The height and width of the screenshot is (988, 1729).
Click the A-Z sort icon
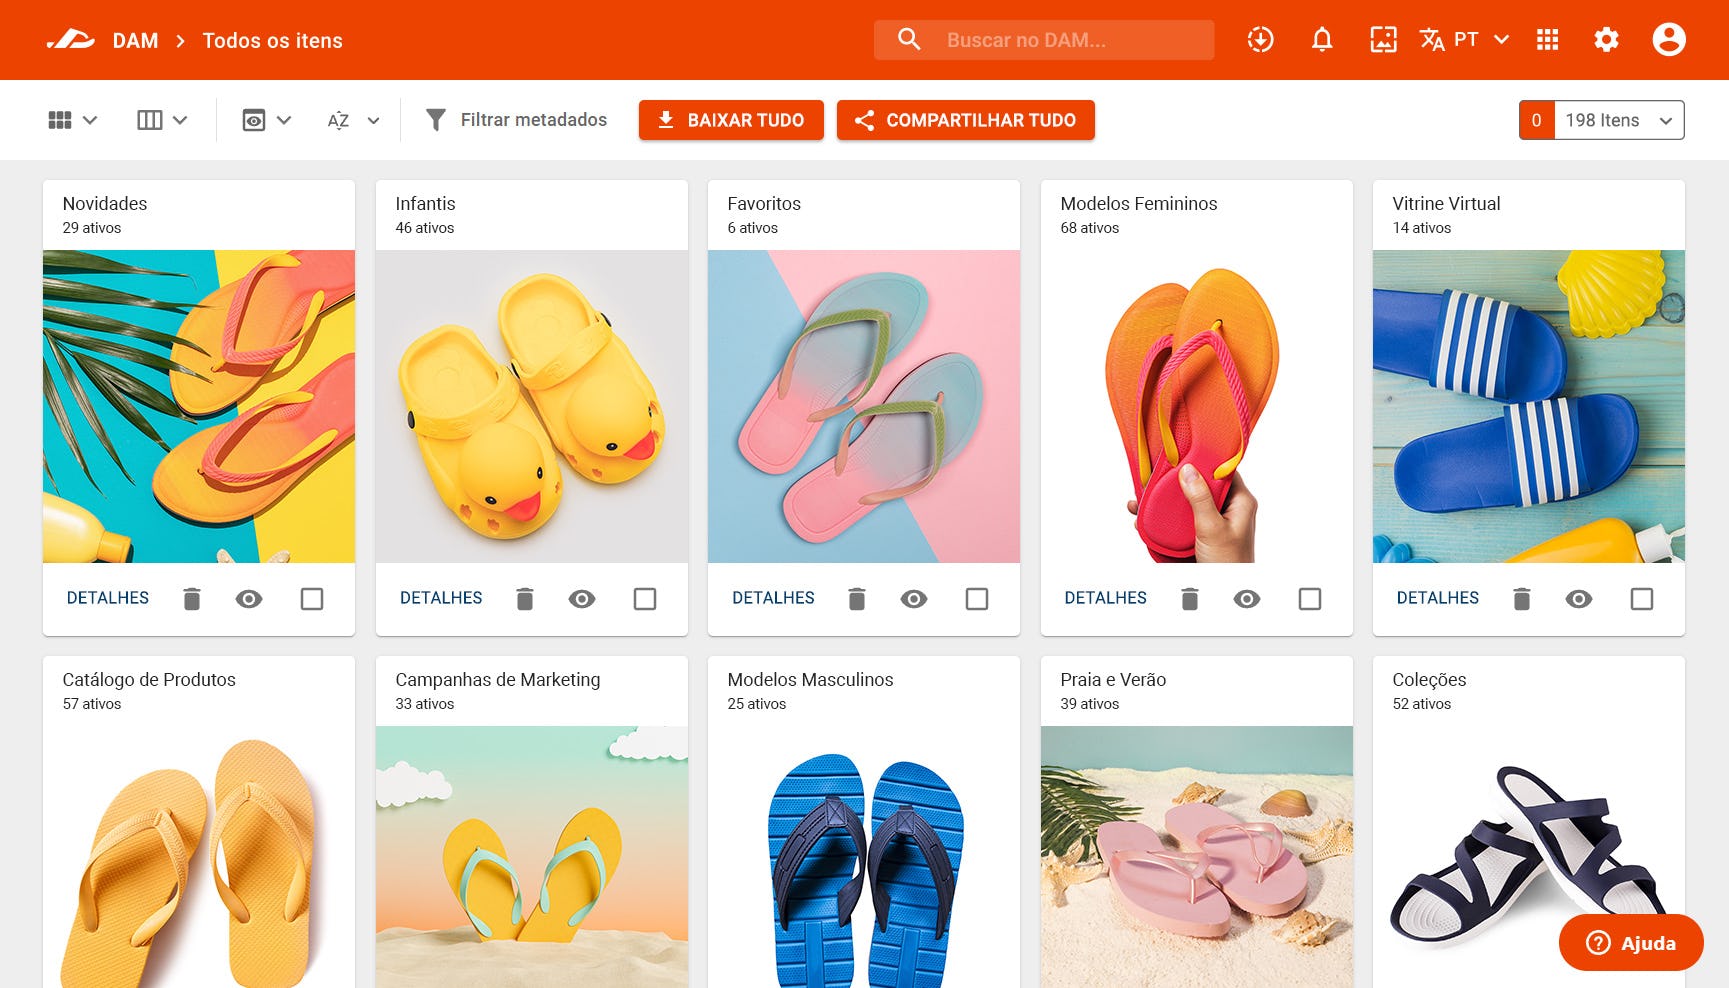tap(338, 120)
